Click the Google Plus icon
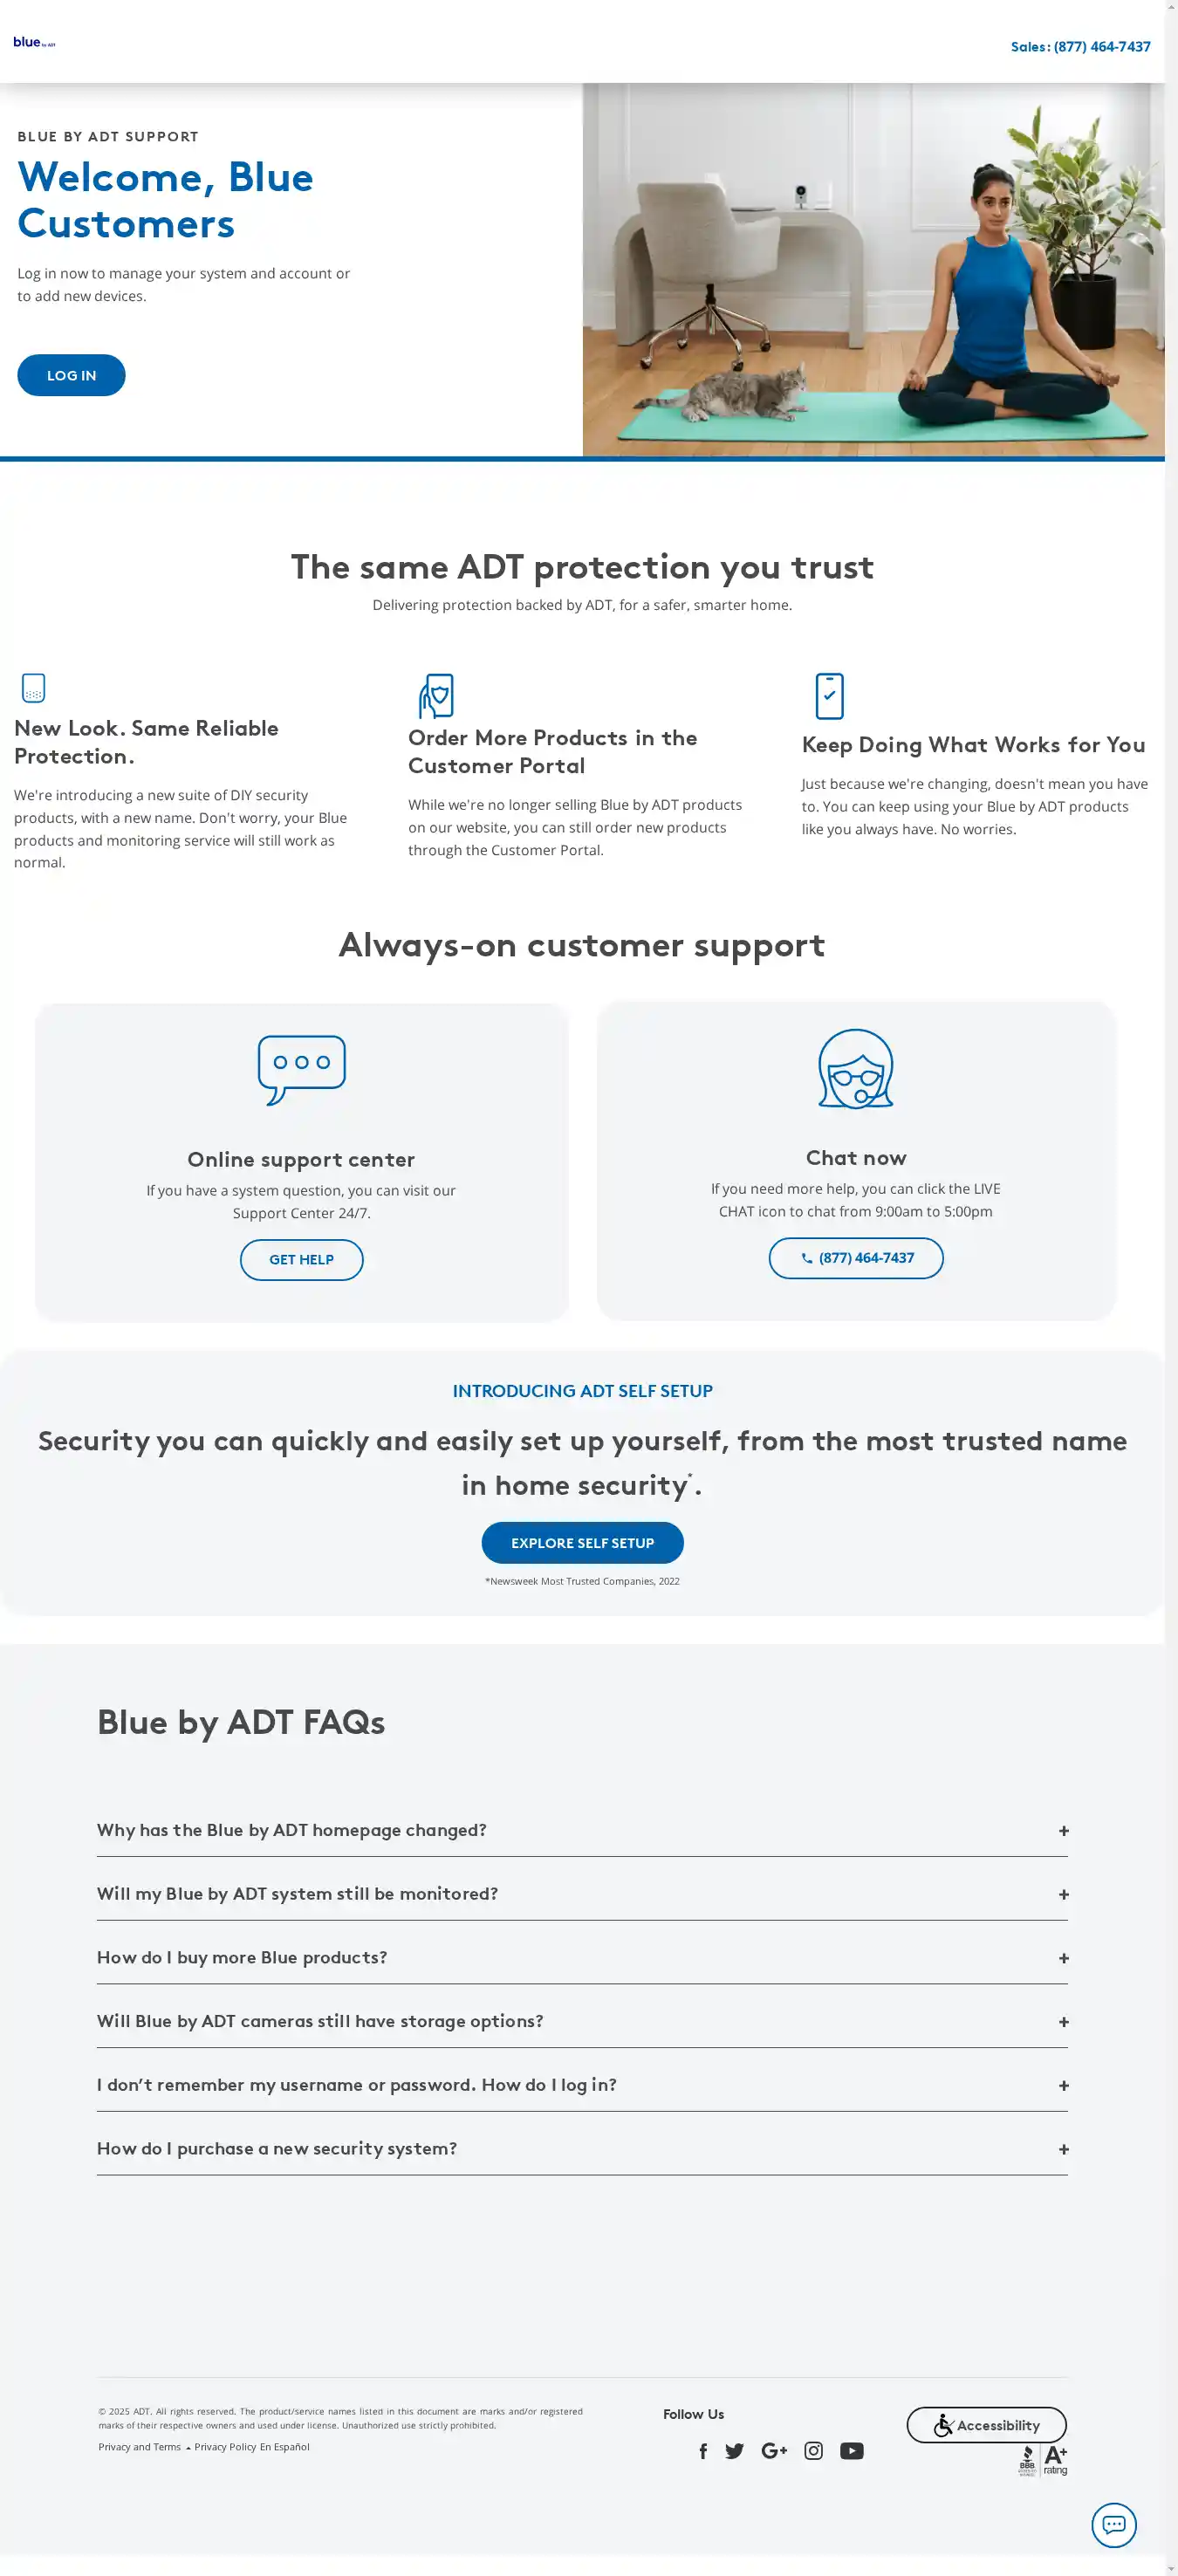1178x2576 pixels. coord(774,2450)
